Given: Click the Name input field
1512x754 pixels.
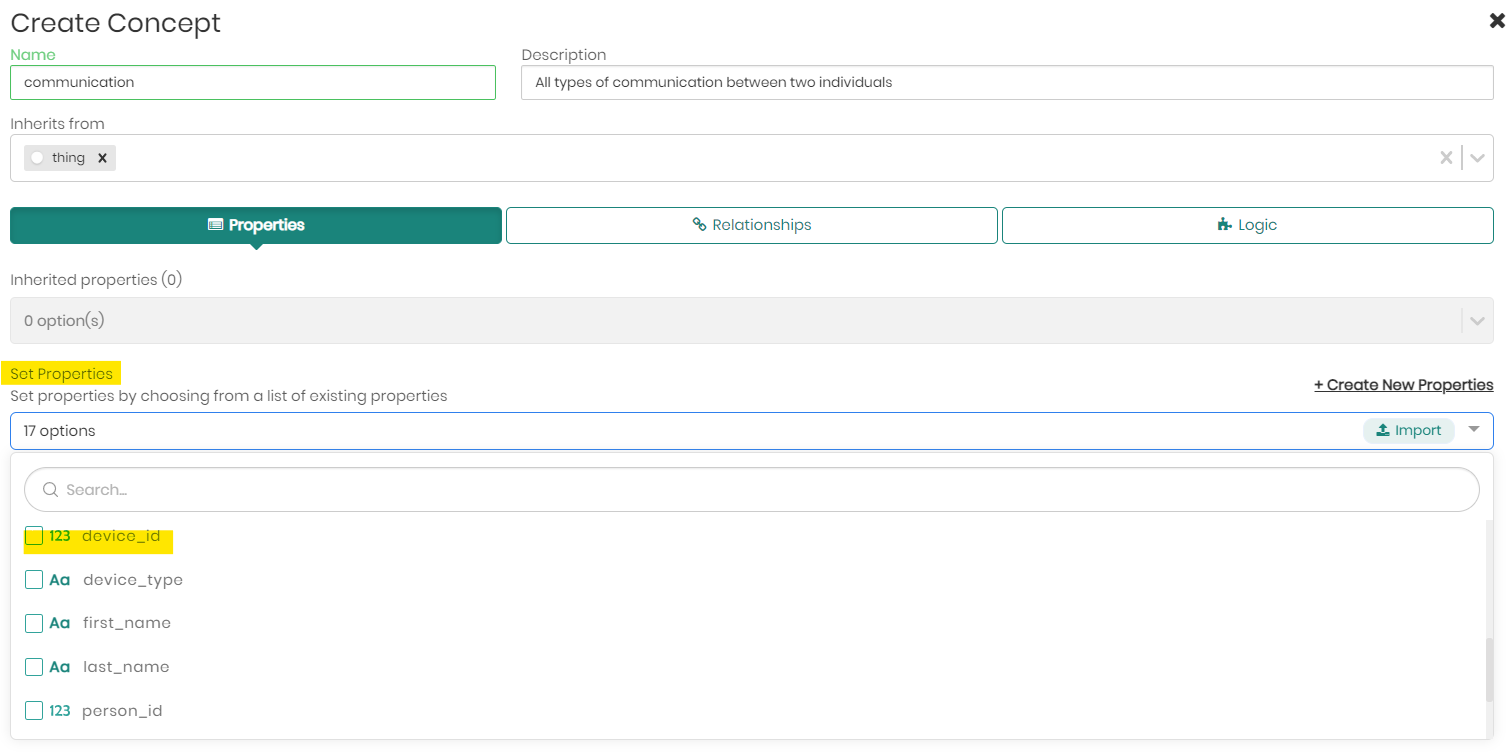Looking at the screenshot, I should [x=253, y=83].
